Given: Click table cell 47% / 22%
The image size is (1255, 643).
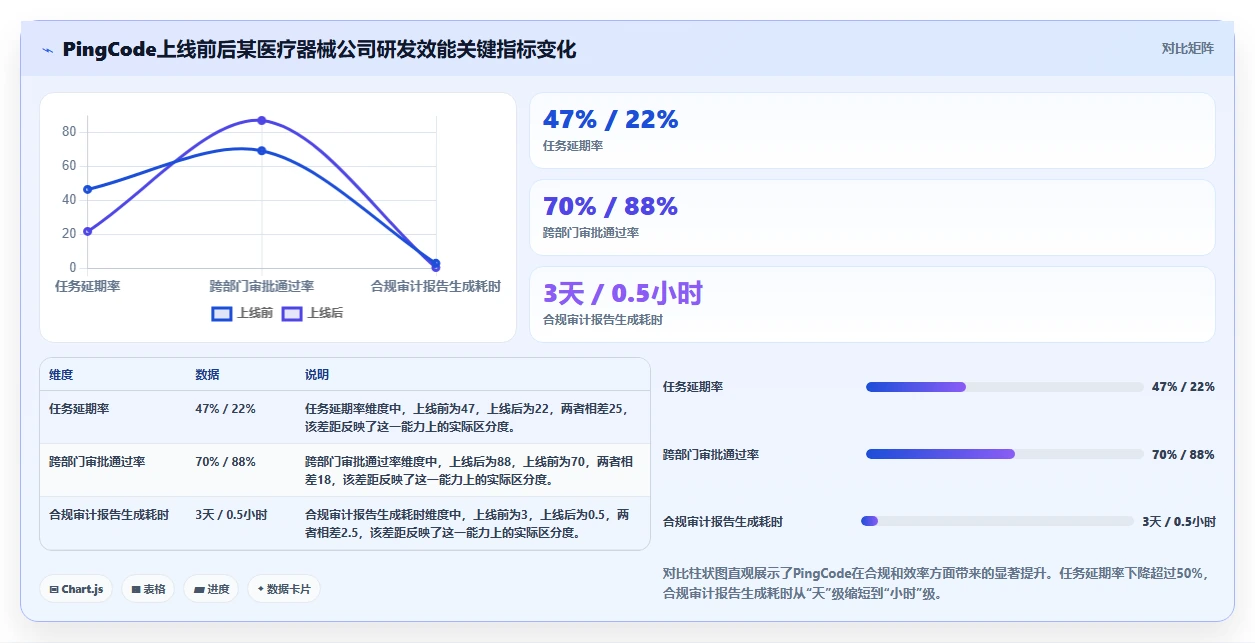Looking at the screenshot, I should [225, 409].
